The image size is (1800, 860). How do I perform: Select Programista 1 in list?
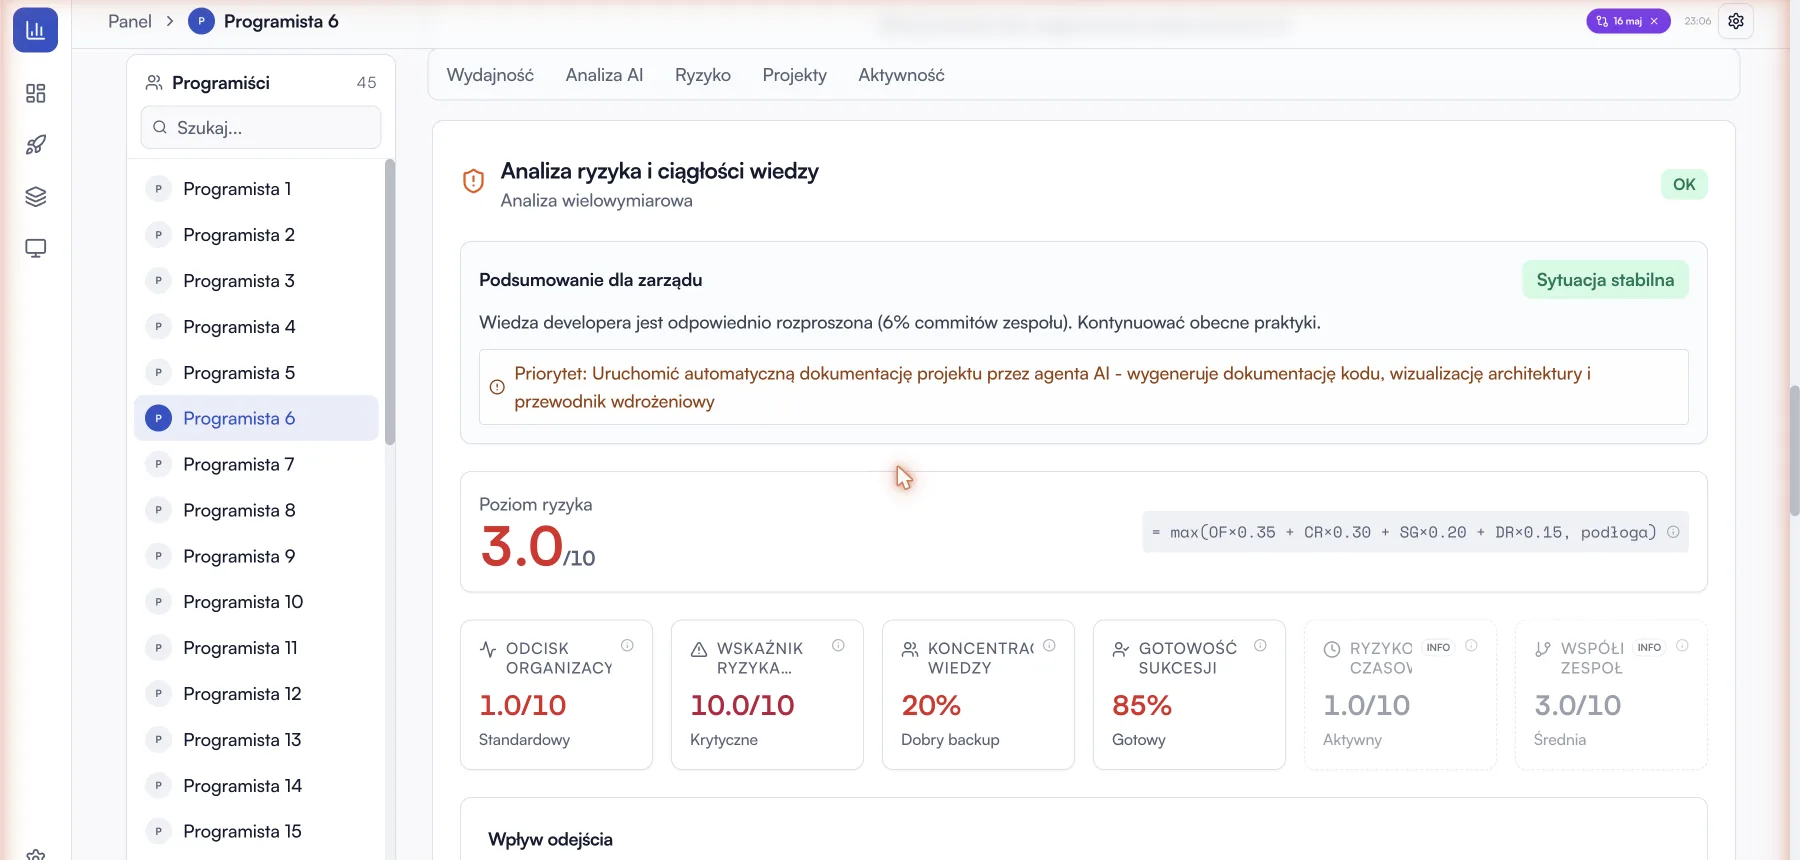[257, 189]
